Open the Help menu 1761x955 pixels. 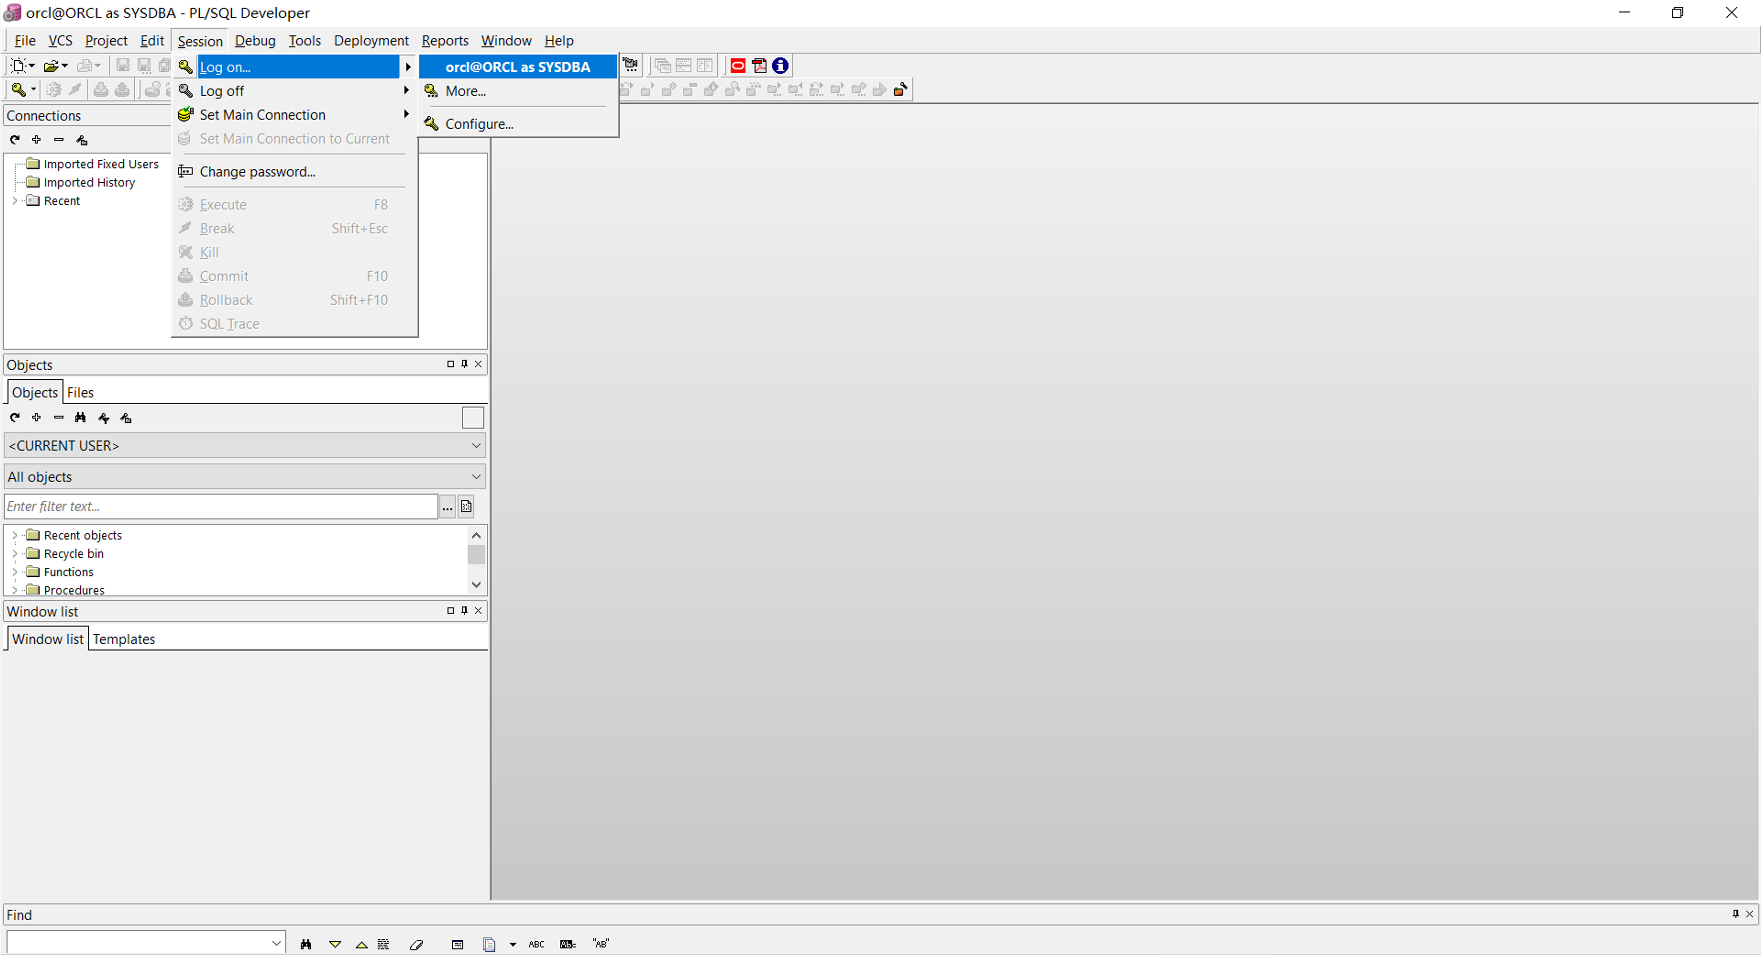click(559, 41)
